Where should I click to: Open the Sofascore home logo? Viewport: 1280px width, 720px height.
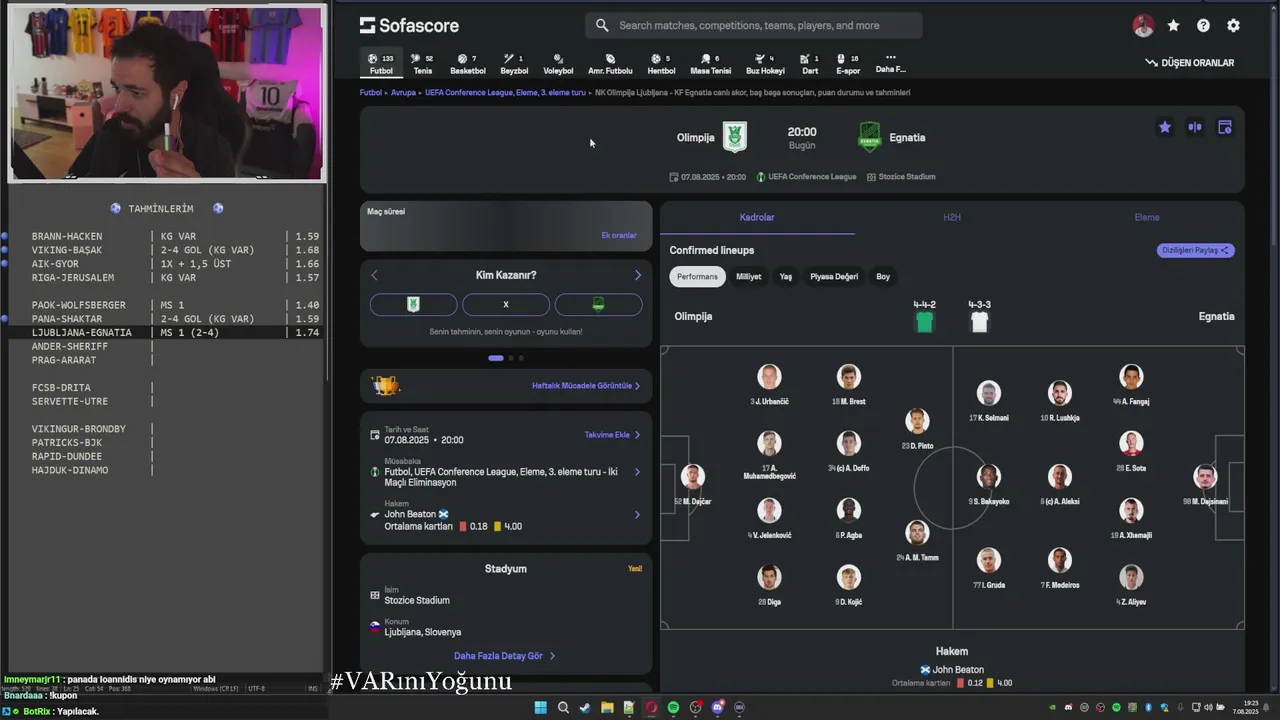click(409, 25)
